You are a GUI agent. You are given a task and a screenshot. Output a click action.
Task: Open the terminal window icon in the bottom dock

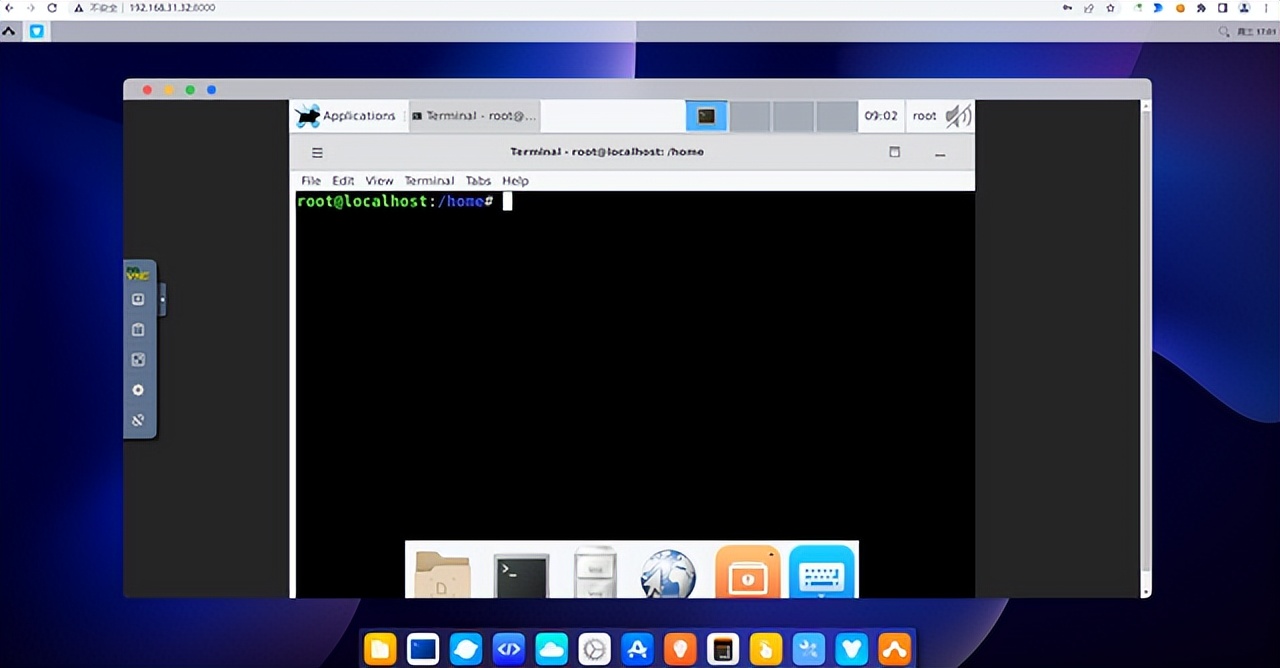(723, 649)
